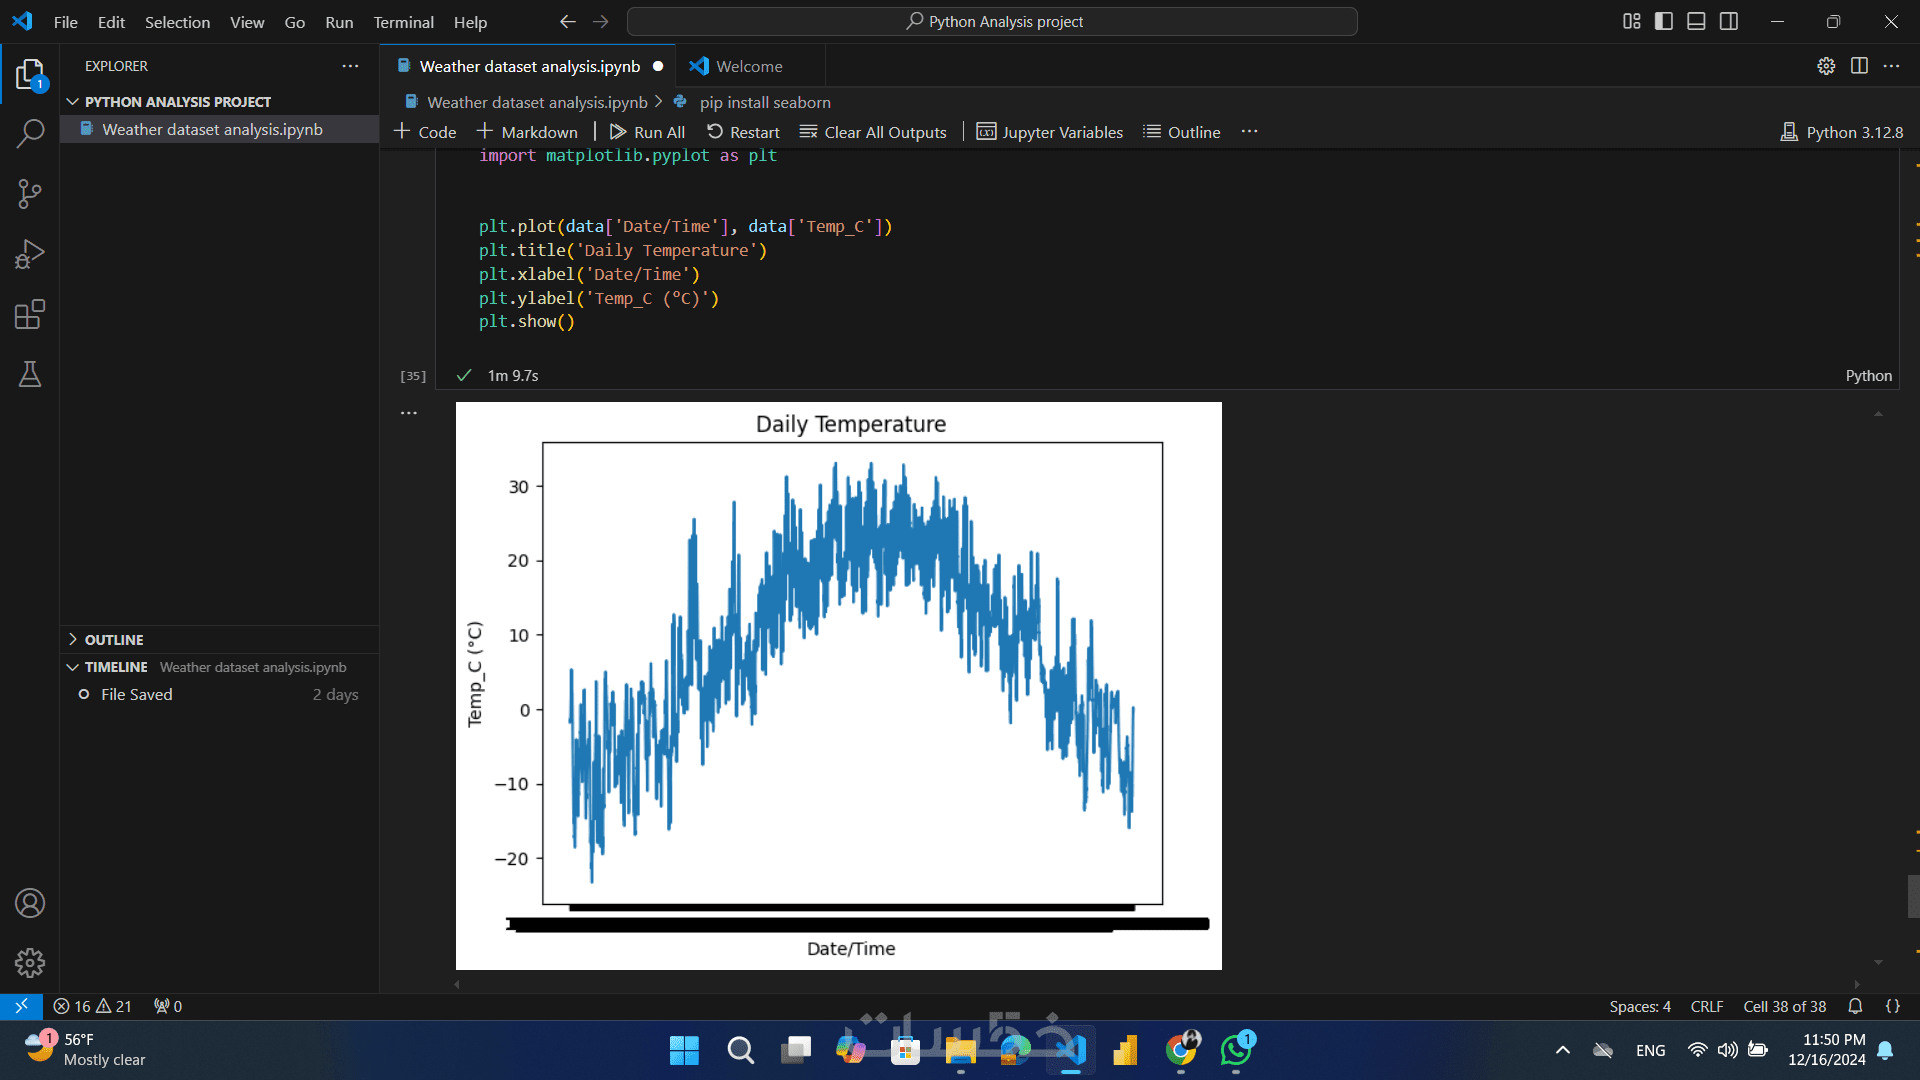
Task: Open Run and Debug view
Action: pyautogui.click(x=30, y=254)
